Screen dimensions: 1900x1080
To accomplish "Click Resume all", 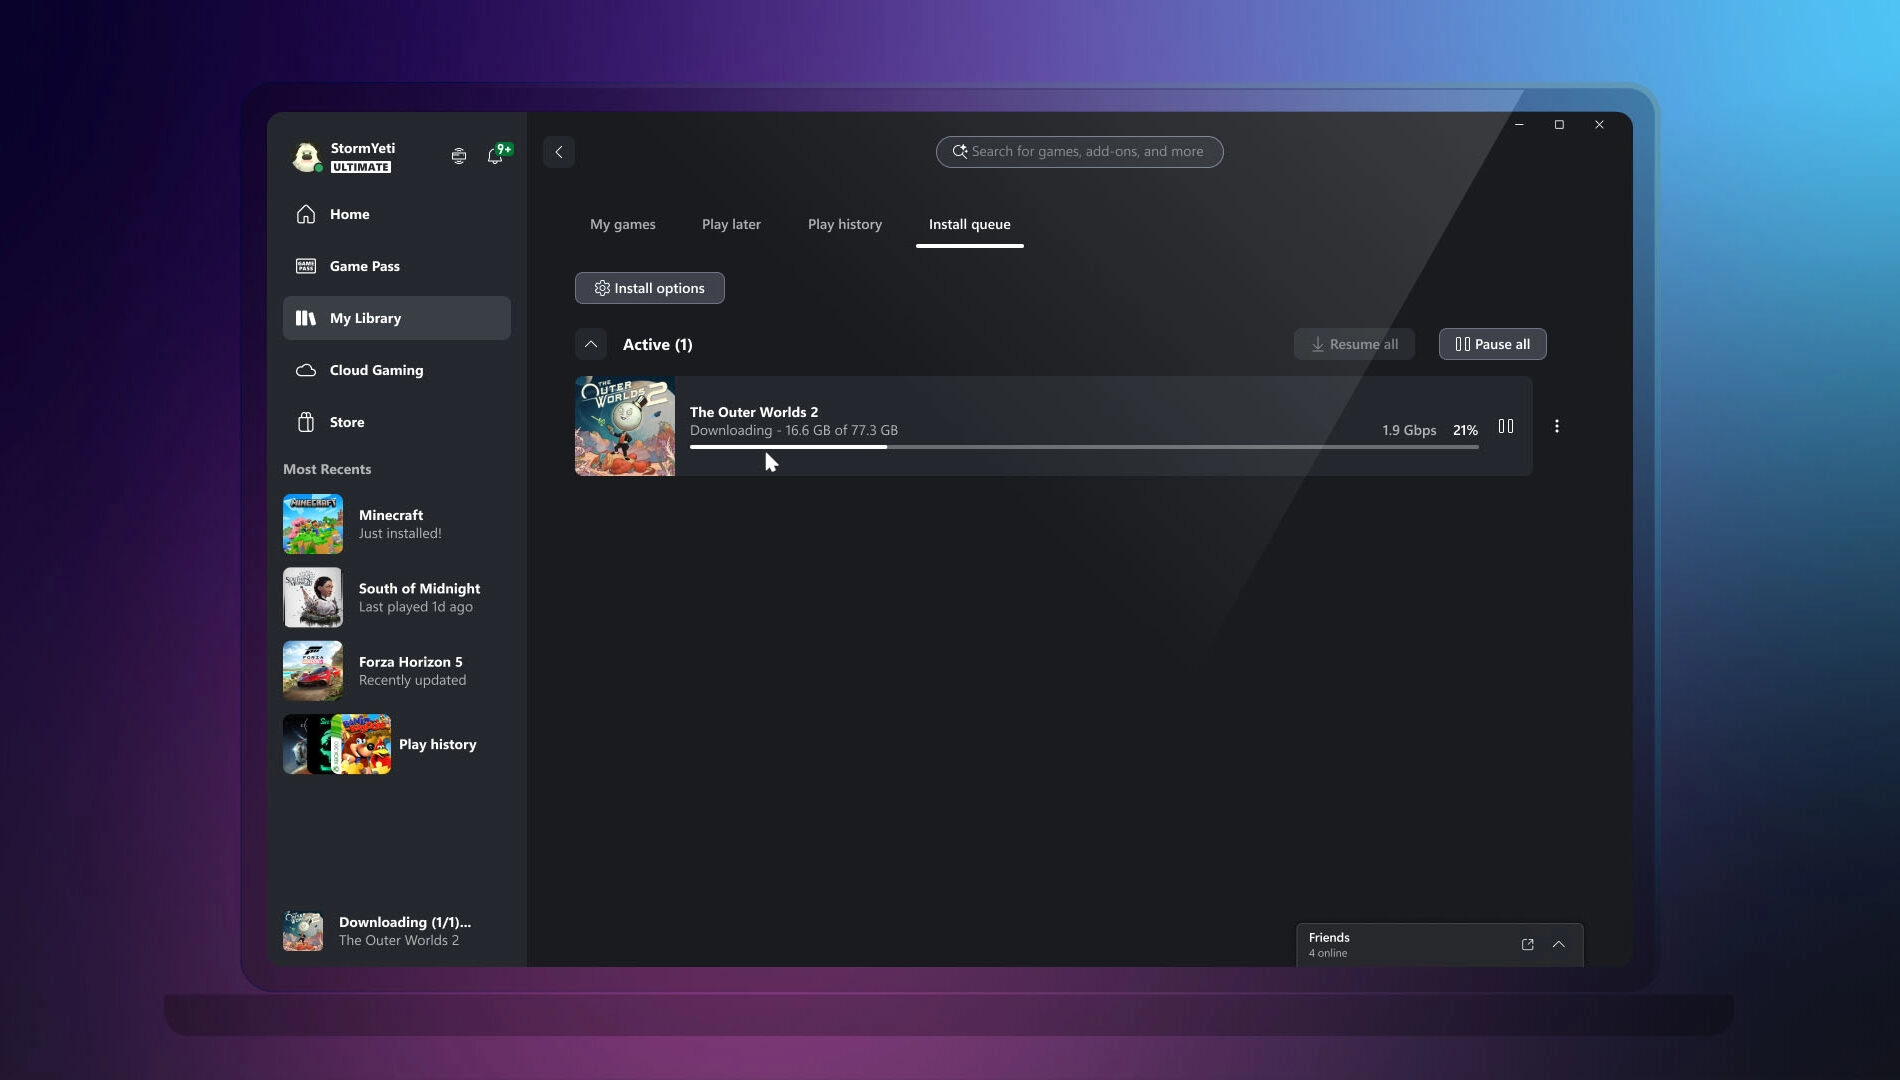I will (1354, 343).
